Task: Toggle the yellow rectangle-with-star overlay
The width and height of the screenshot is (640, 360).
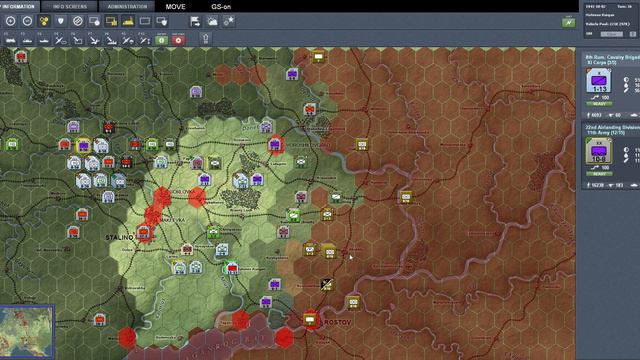Action: (x=111, y=21)
